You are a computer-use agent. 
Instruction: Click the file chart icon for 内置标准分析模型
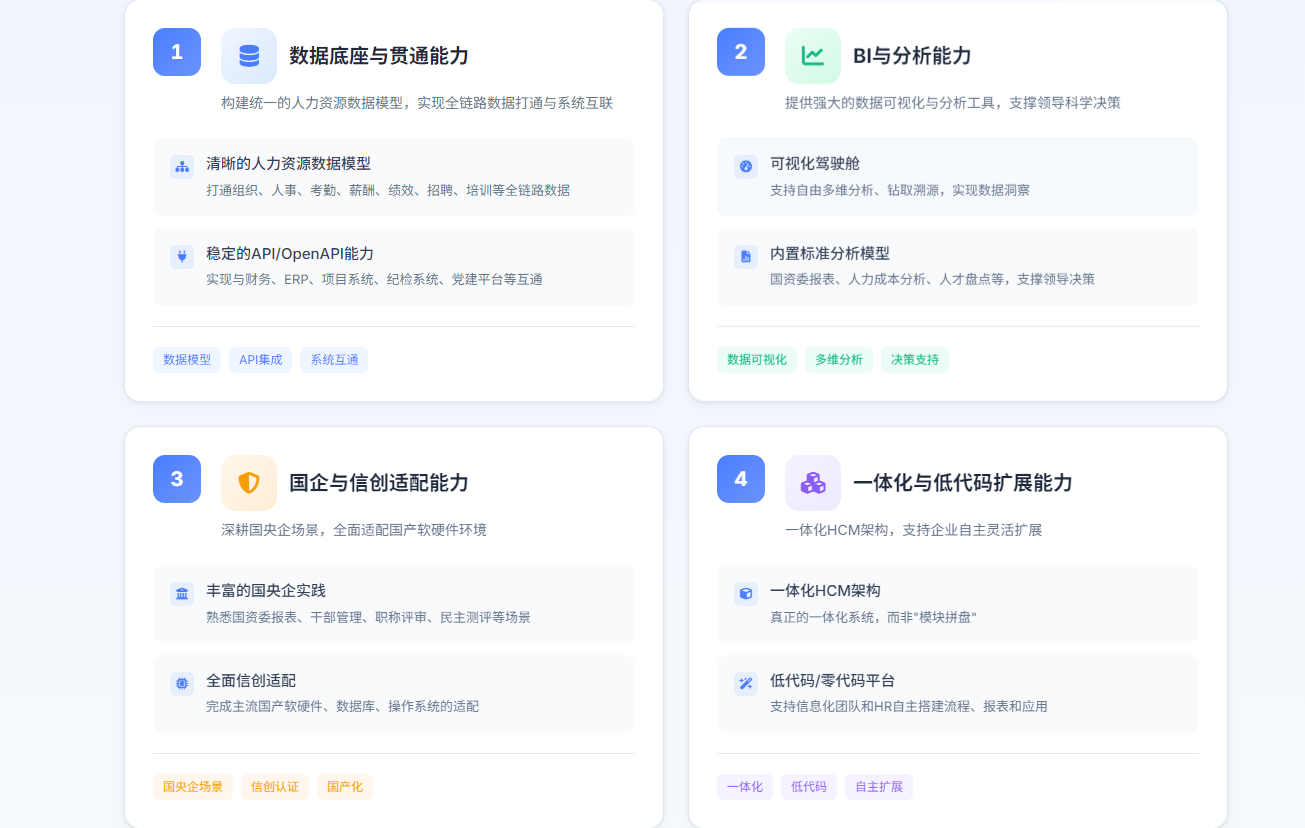pyautogui.click(x=746, y=257)
